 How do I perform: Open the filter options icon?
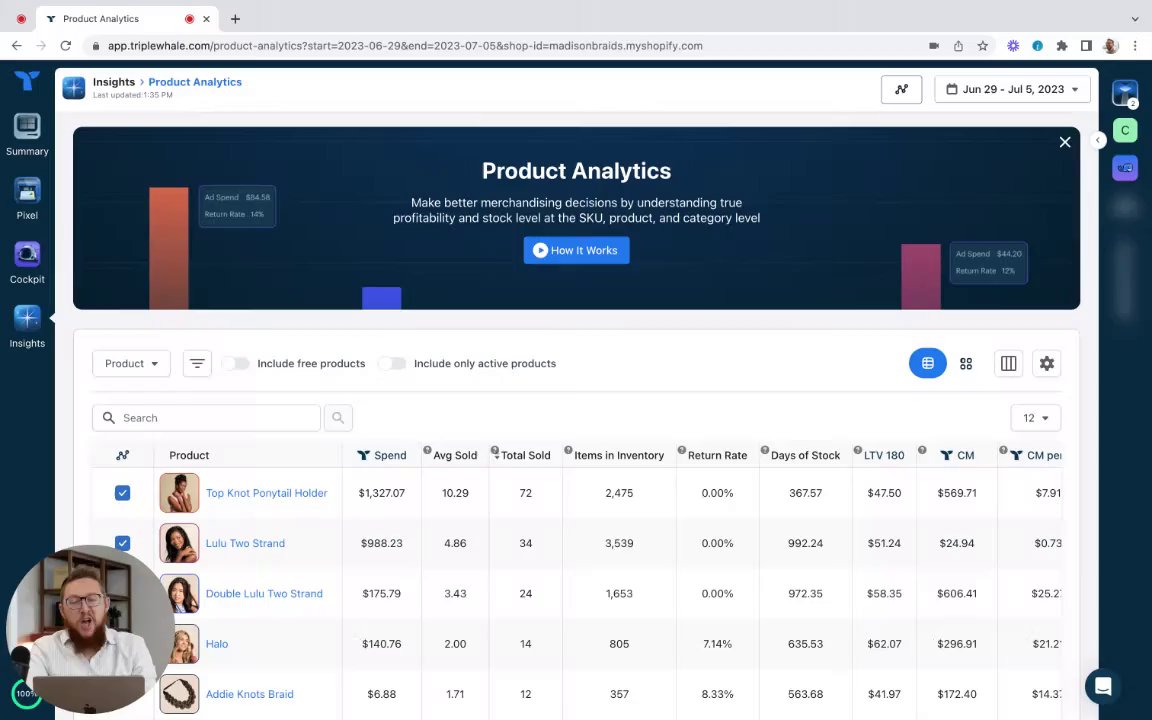point(197,364)
